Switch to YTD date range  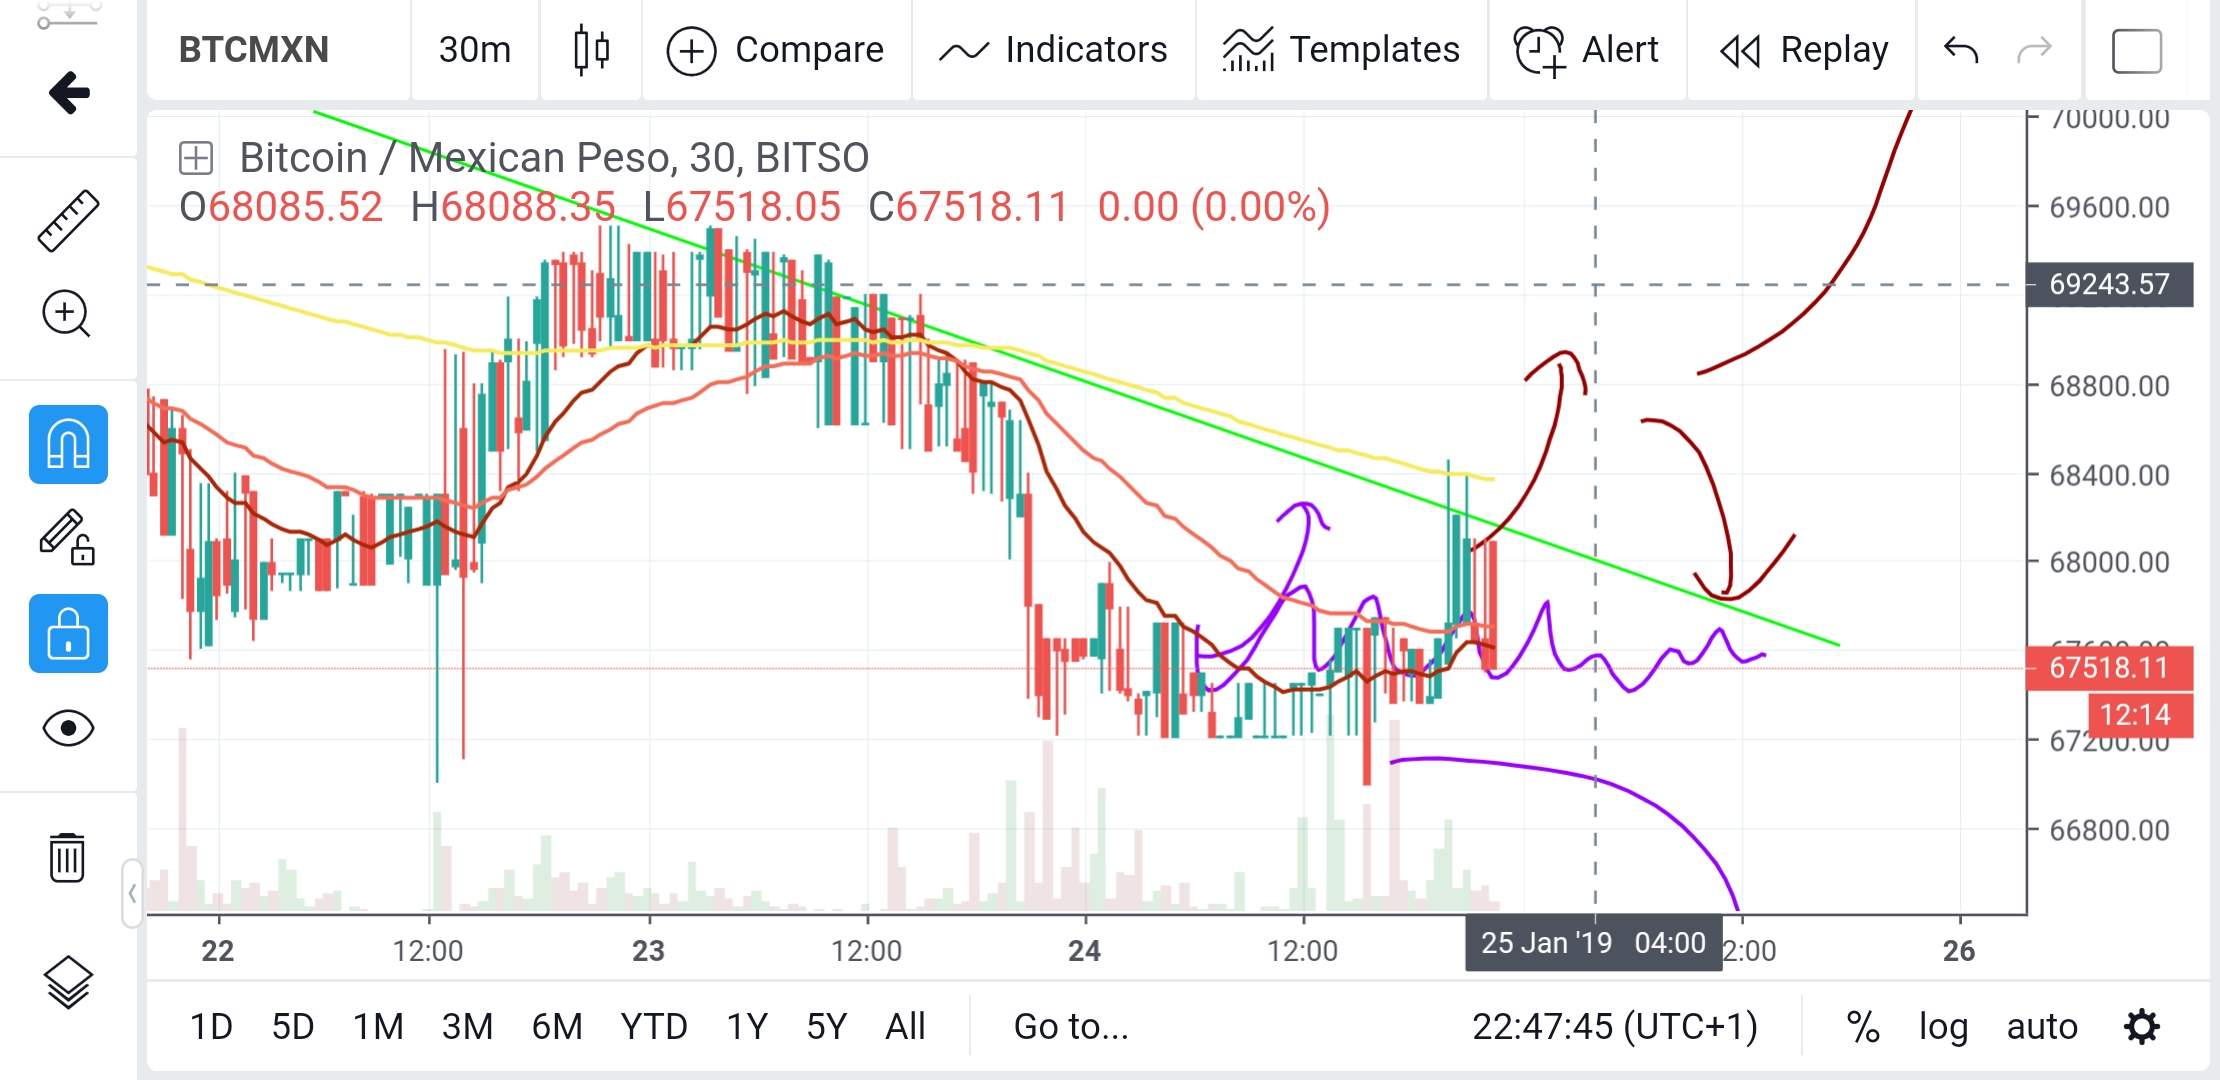point(653,1027)
